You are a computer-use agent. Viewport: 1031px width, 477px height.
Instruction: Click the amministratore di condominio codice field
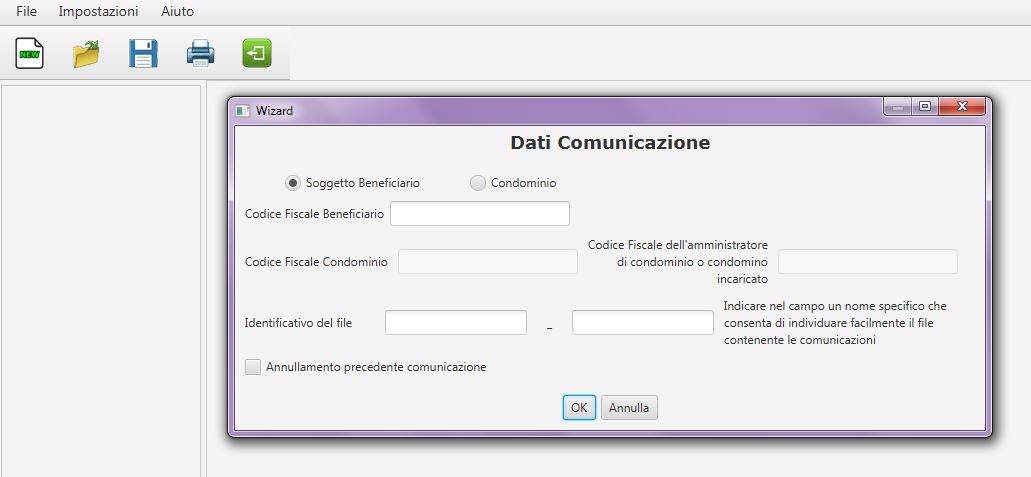tap(868, 262)
